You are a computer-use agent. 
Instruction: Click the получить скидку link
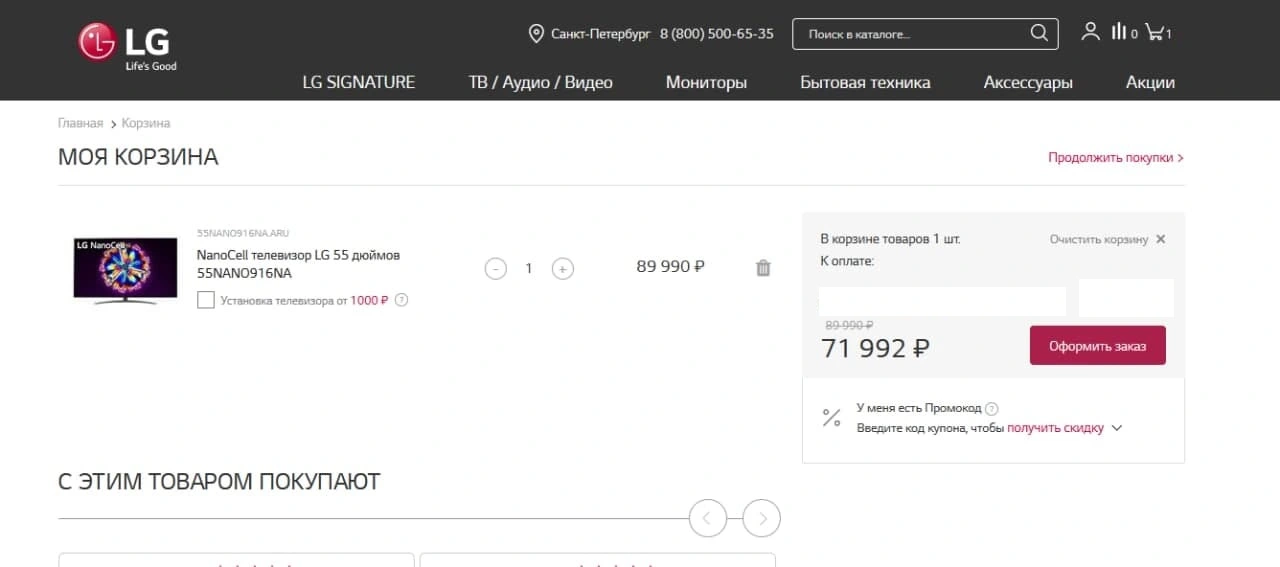[1055, 428]
